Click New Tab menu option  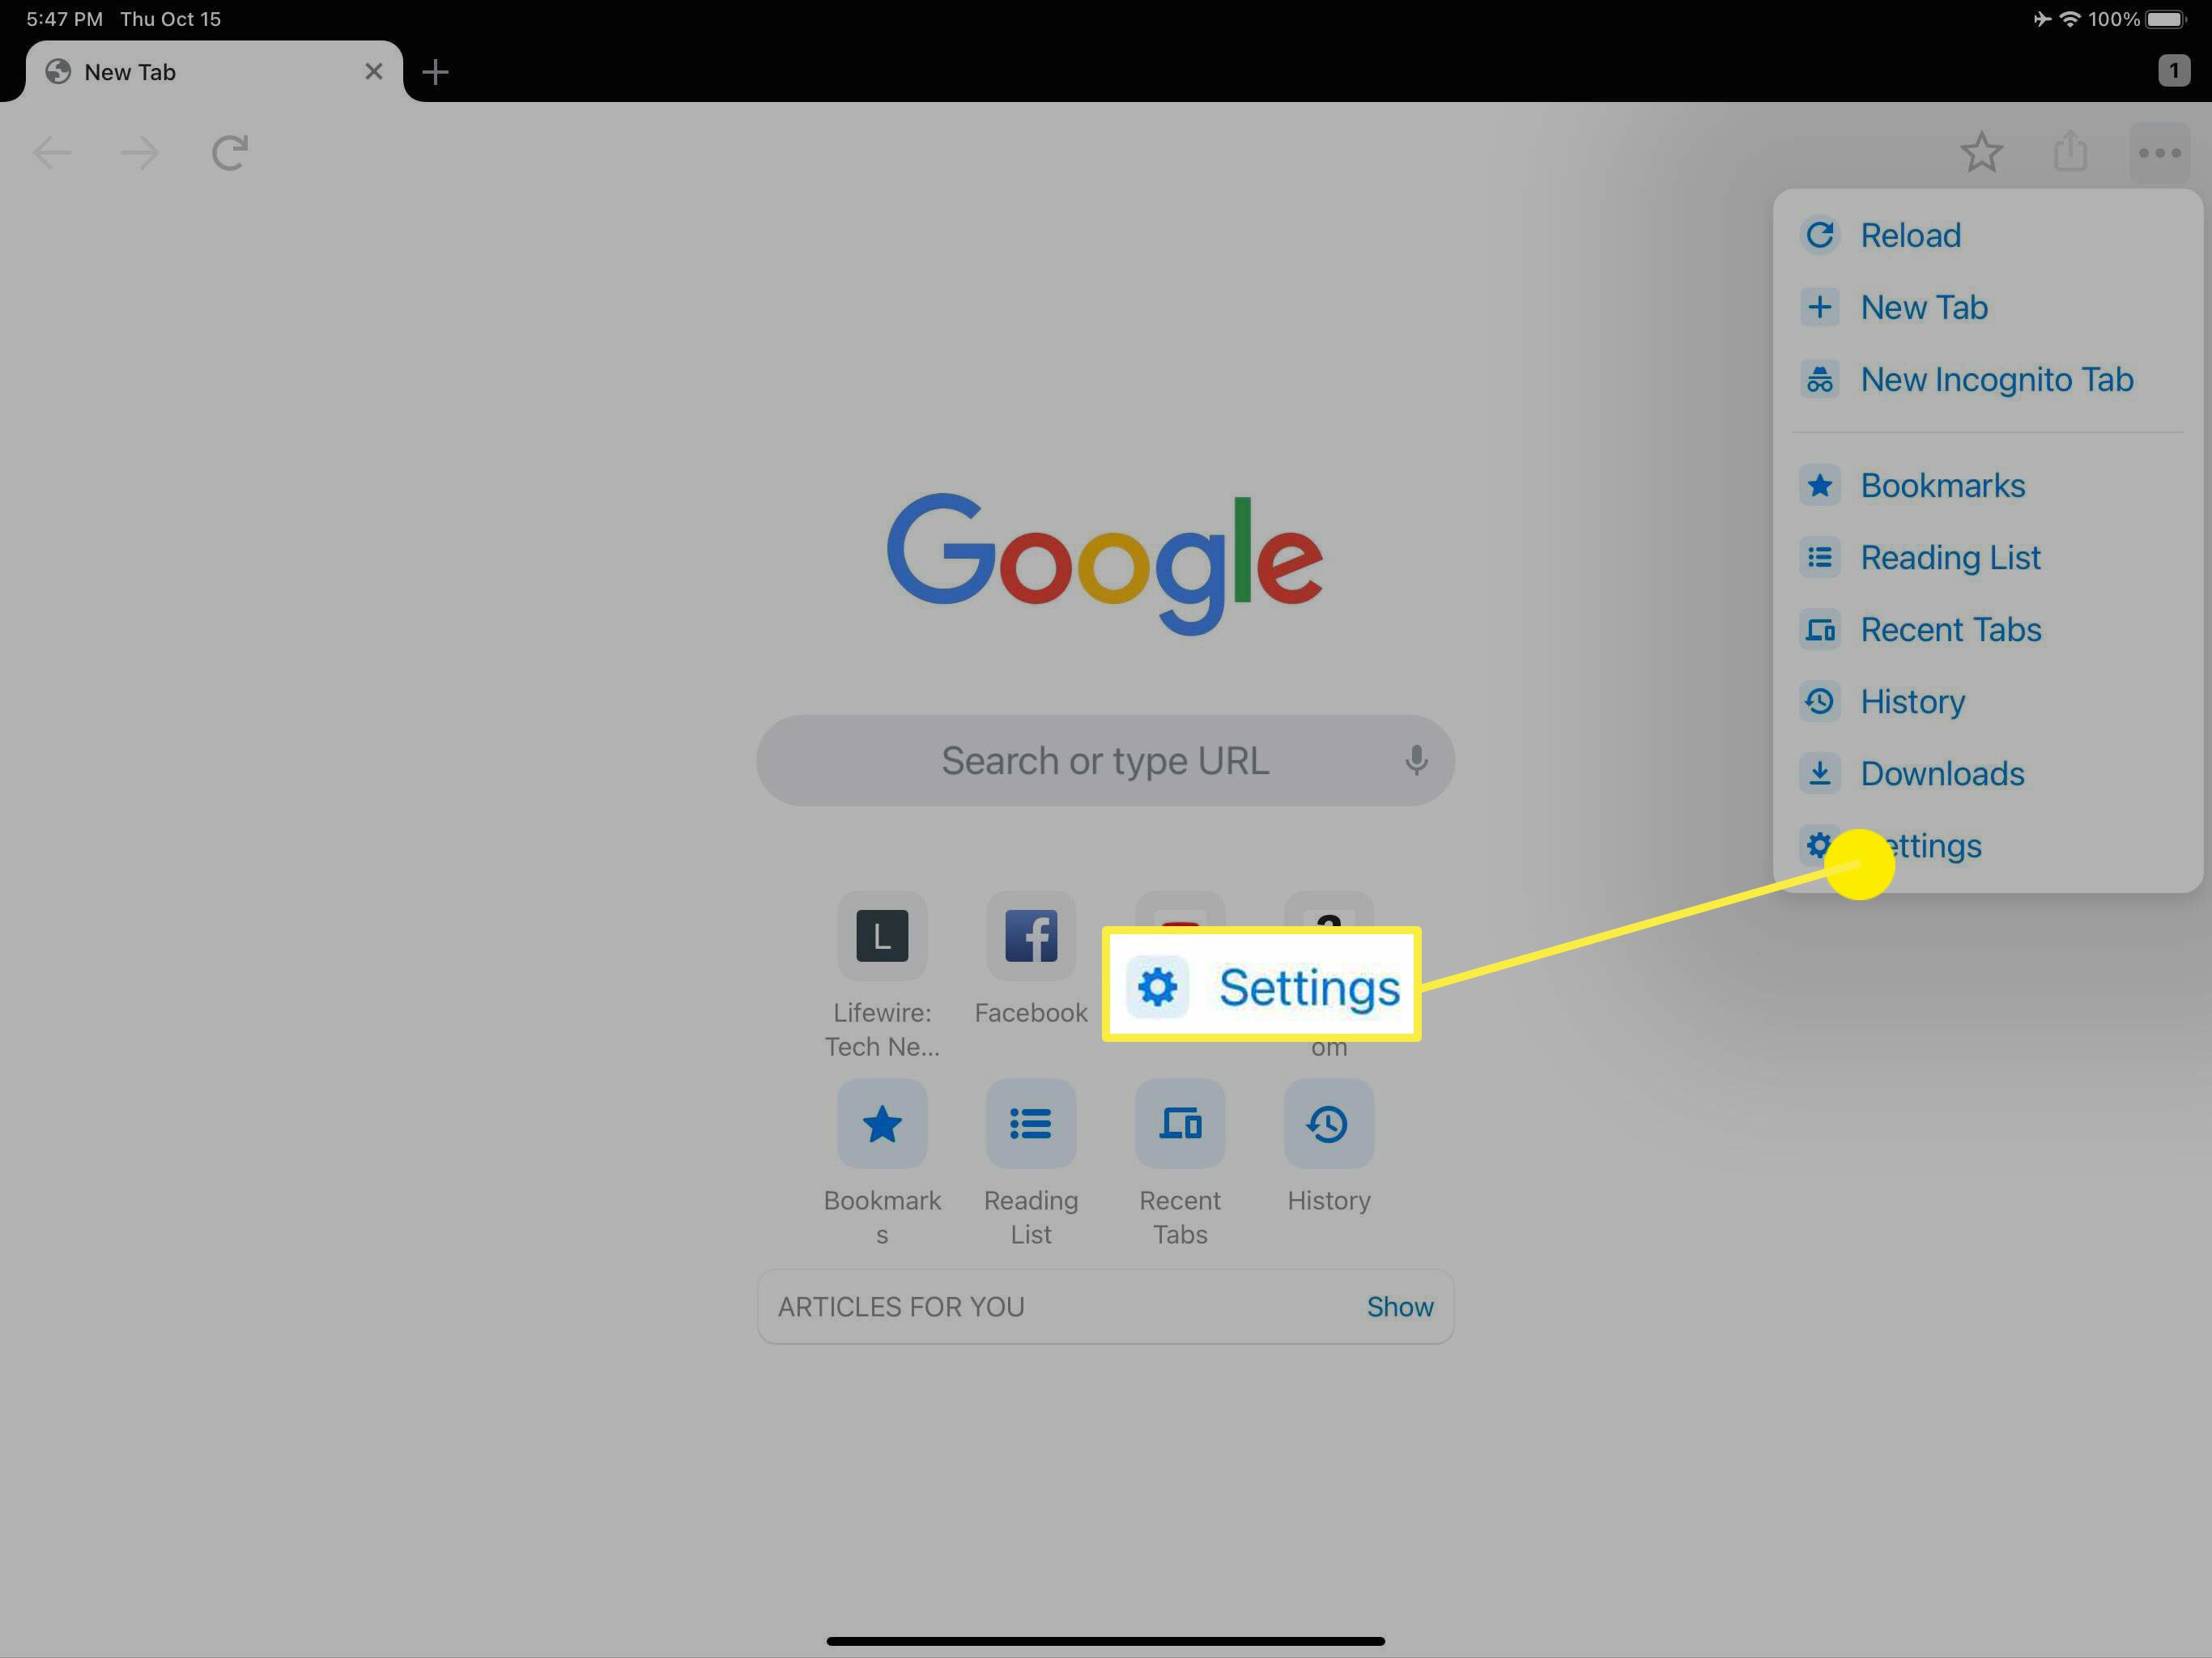(x=1925, y=307)
